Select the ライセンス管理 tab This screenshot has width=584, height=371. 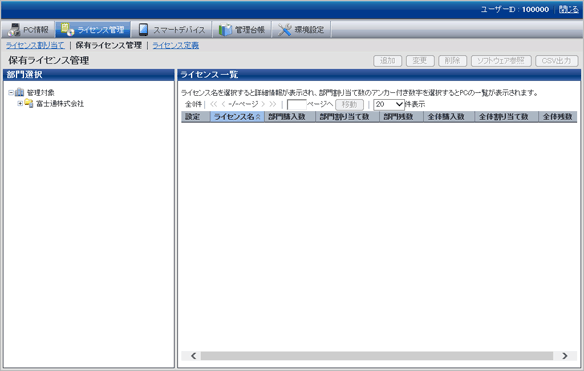tap(93, 29)
